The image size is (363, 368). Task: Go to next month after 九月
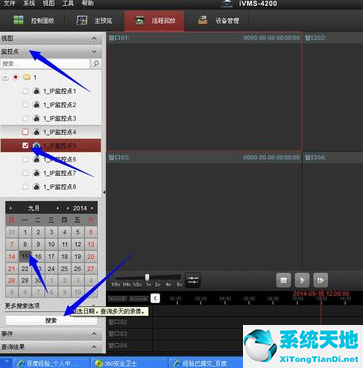pos(58,208)
